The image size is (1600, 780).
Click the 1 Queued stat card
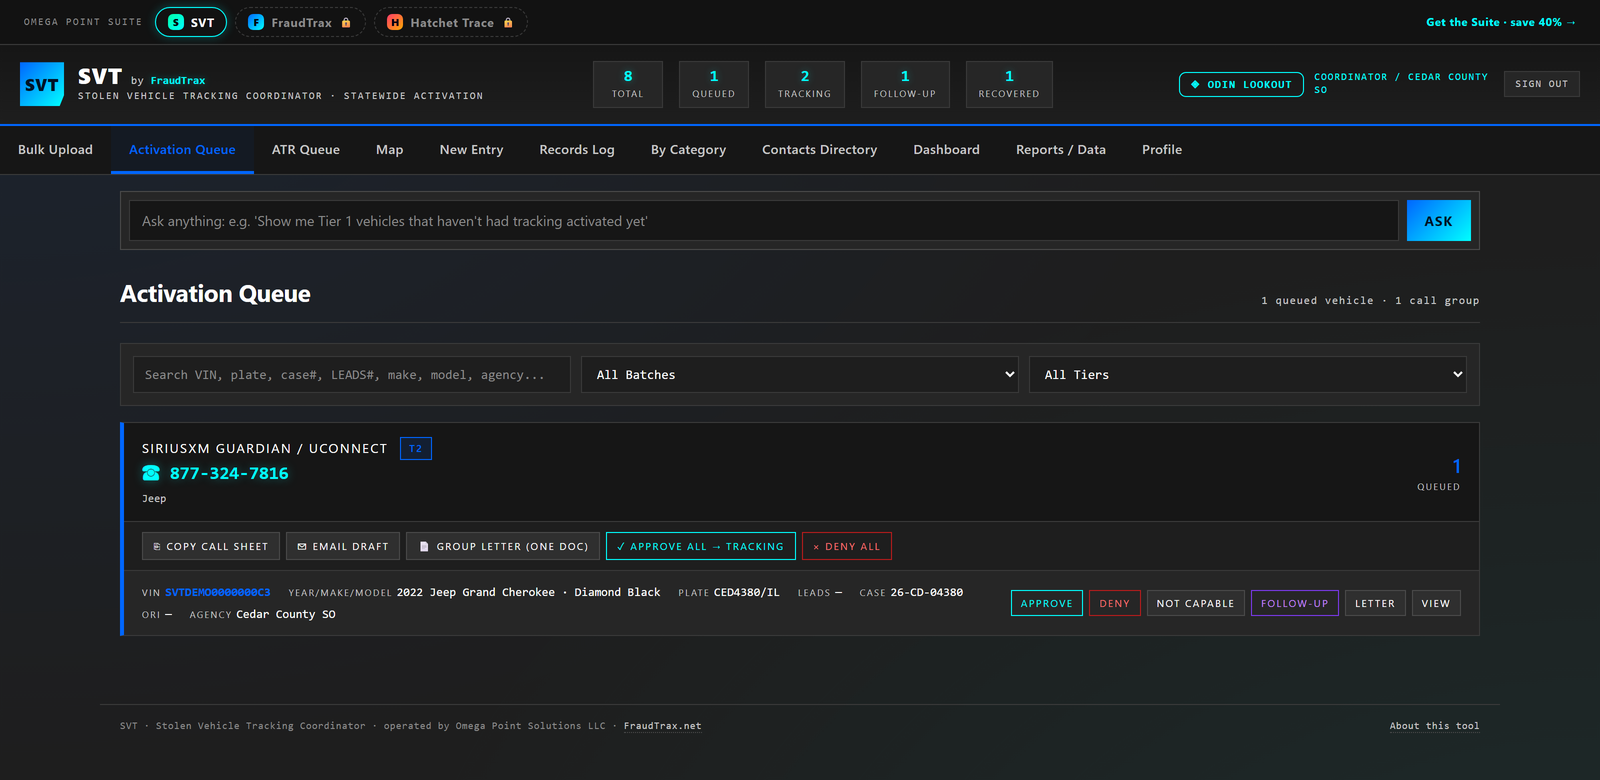(714, 84)
